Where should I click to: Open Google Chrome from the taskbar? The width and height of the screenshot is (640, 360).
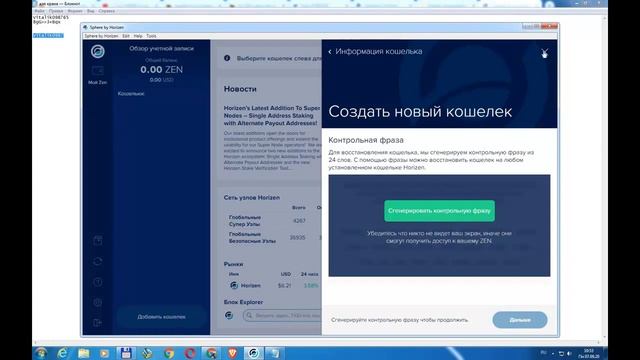pyautogui.click(x=169, y=353)
